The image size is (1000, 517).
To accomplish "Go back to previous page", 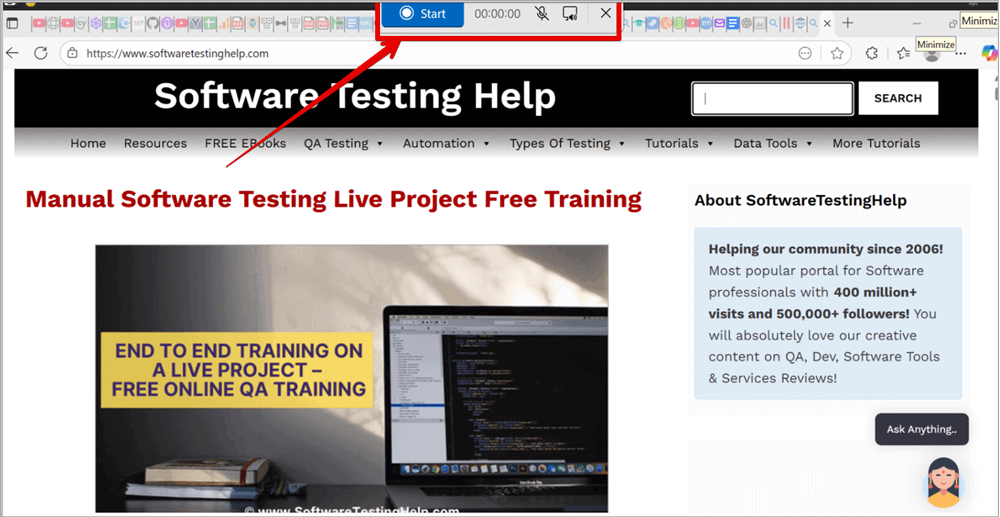I will point(13,53).
